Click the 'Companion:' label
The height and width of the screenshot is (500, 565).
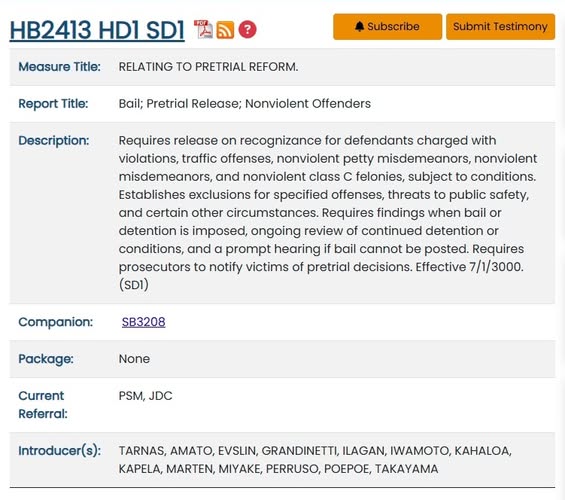[x=55, y=322]
